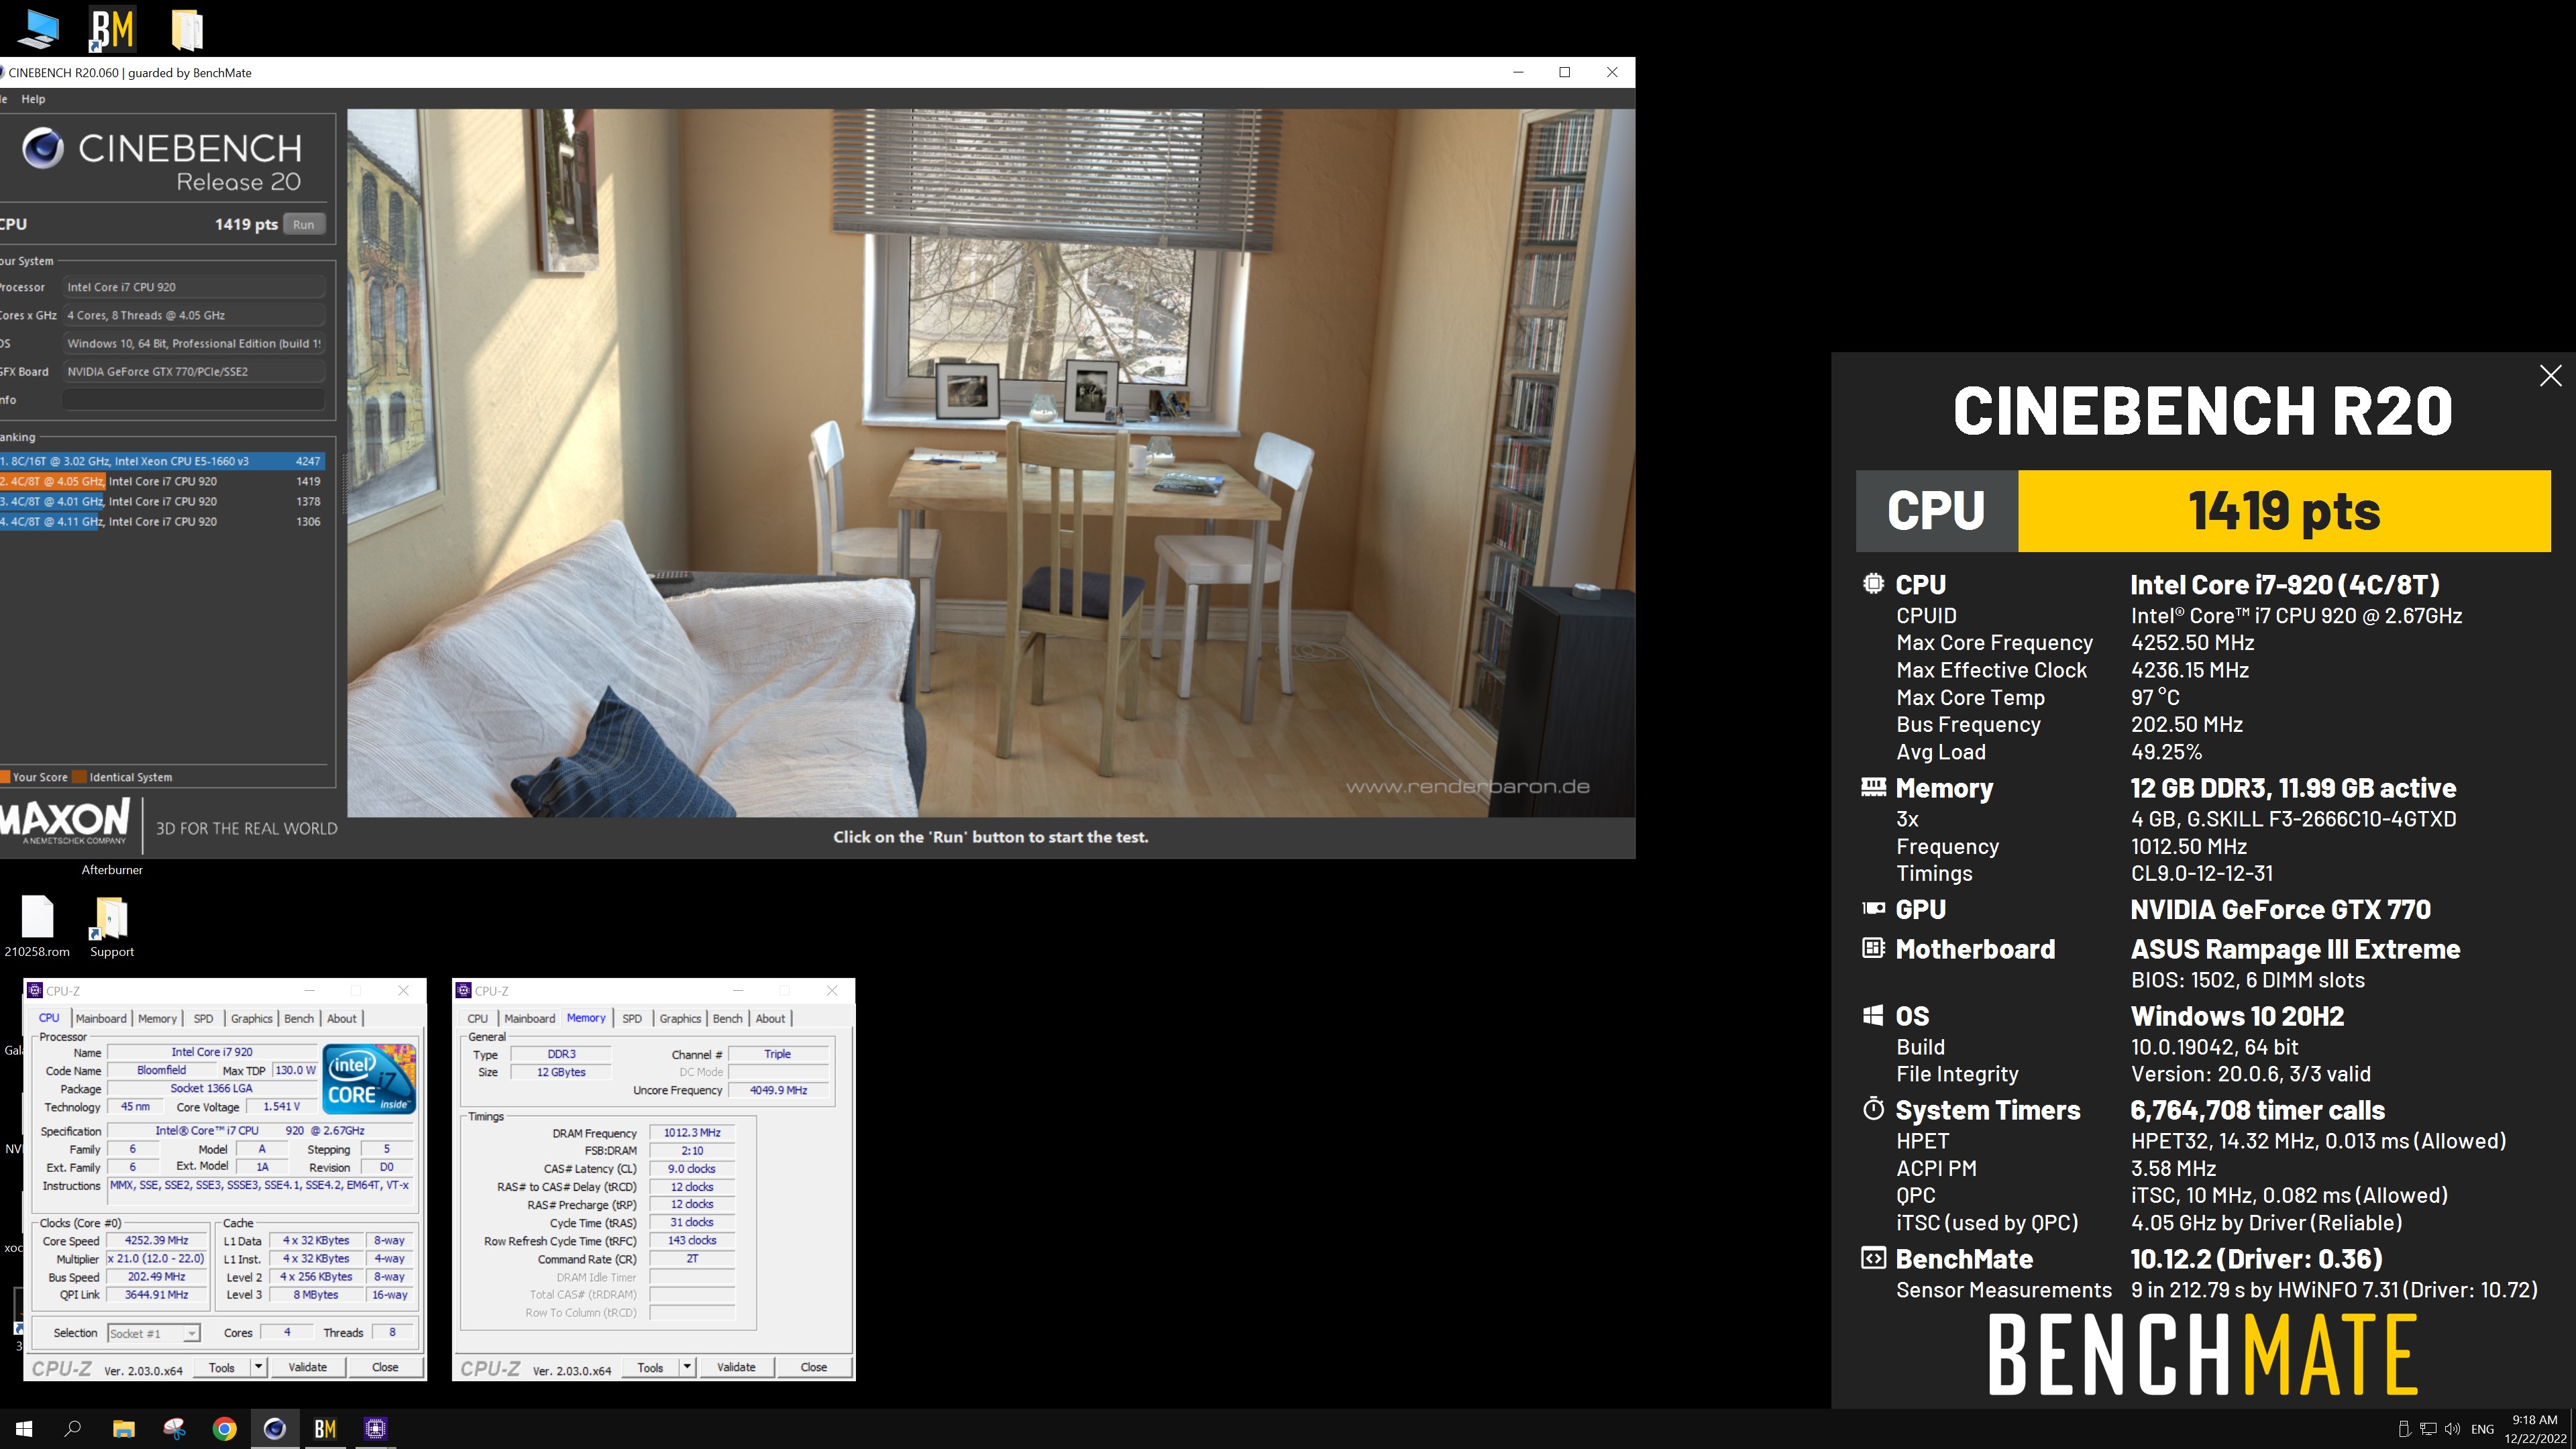Close the BenchMate result overlay

coord(2550,376)
